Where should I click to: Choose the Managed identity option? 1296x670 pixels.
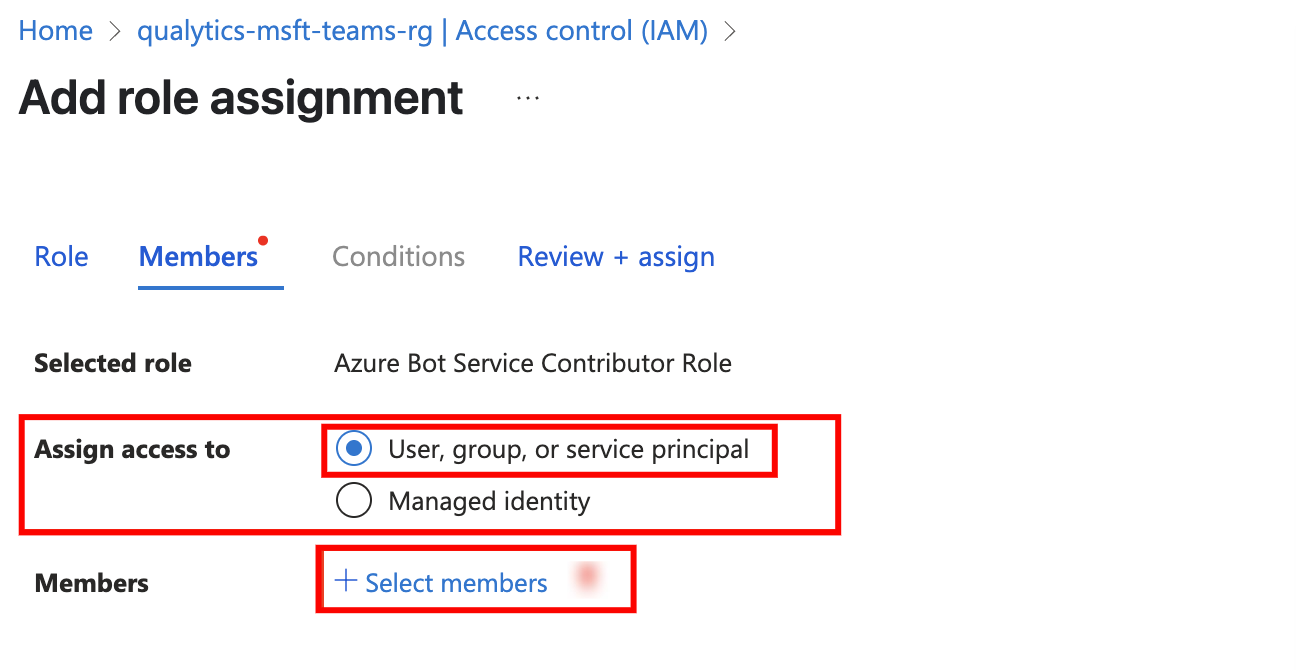pyautogui.click(x=354, y=500)
